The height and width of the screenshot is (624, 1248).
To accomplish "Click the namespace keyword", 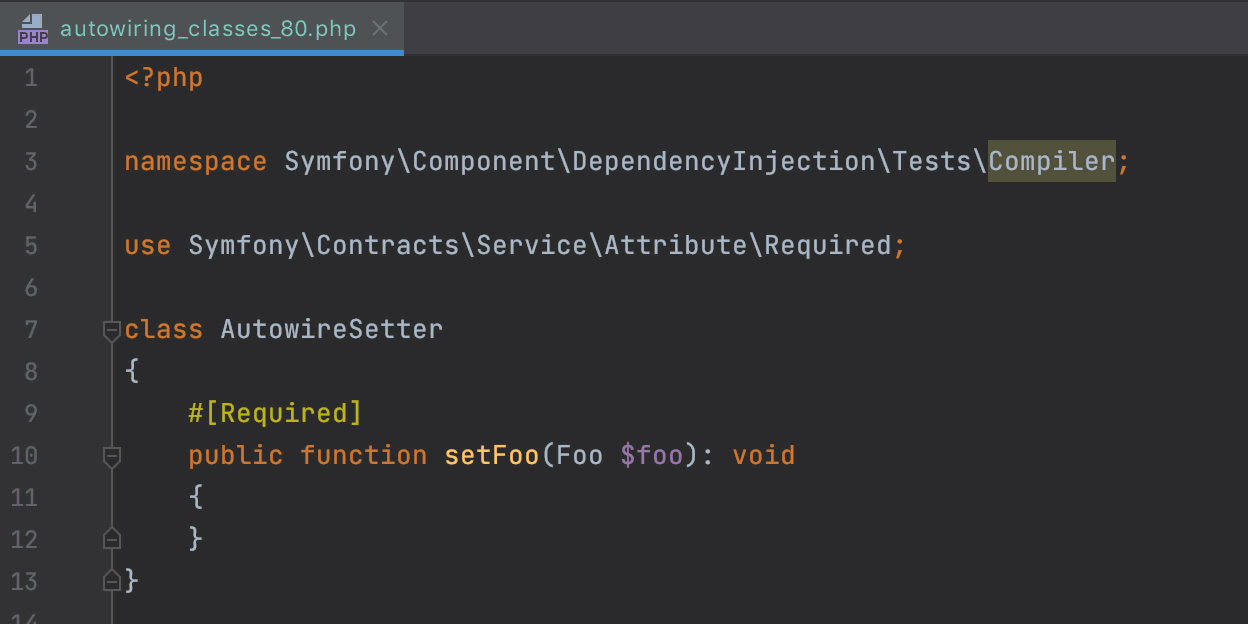I will pos(195,161).
